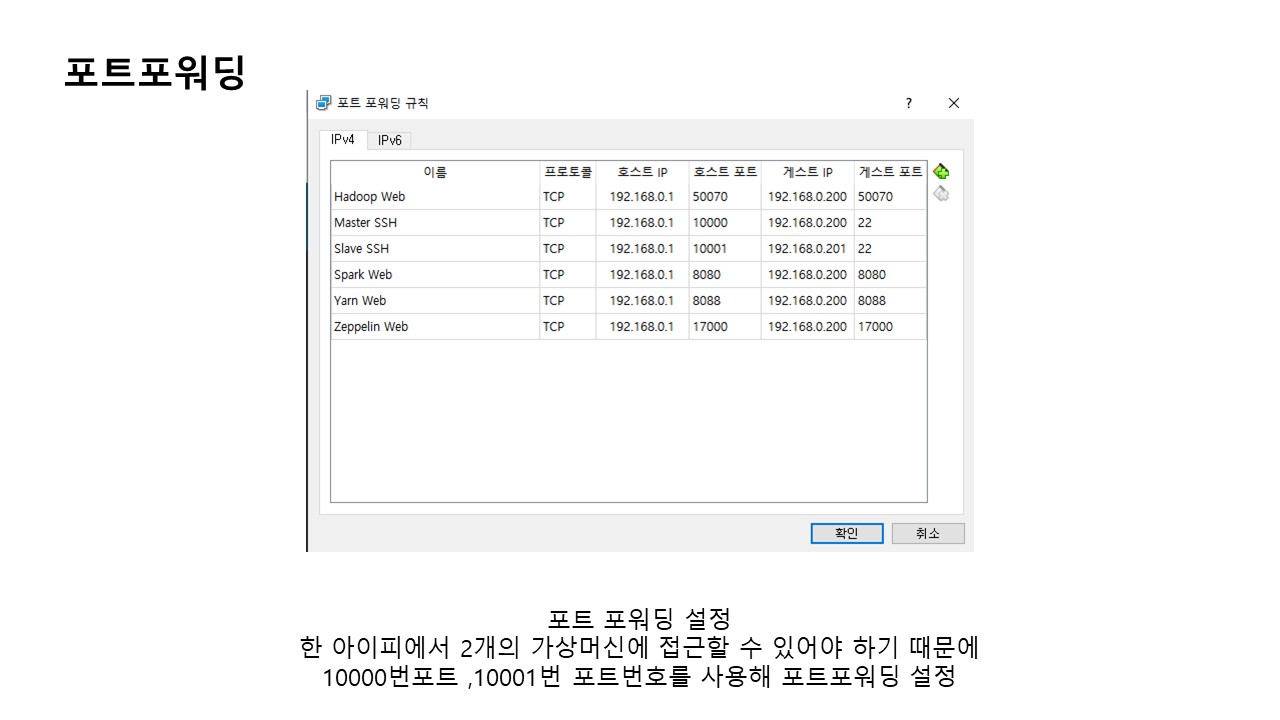1280x720 pixels.
Task: Sort by the 게스트 IP column header
Action: click(x=807, y=172)
